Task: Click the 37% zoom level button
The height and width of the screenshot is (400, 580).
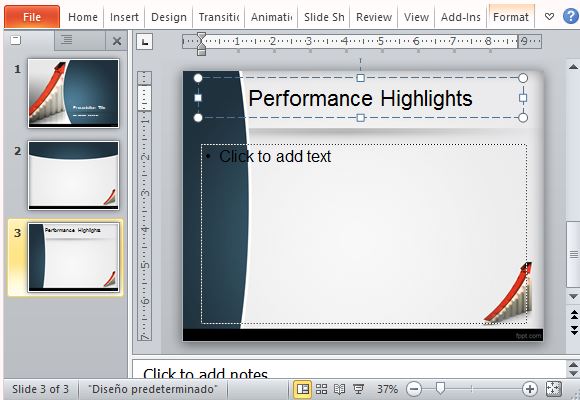Action: [x=387, y=389]
